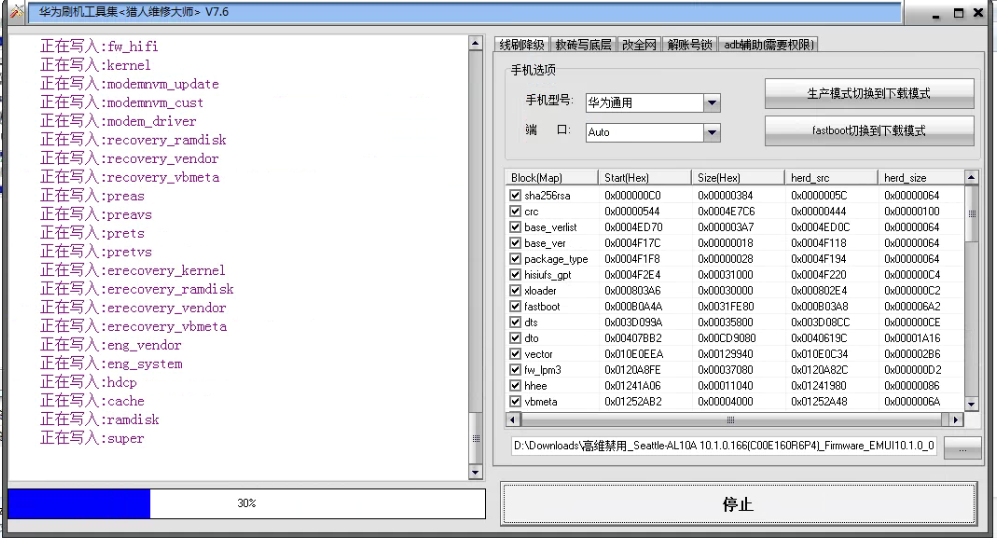
Task: Uncheck the xloader checkbox
Action: point(515,291)
